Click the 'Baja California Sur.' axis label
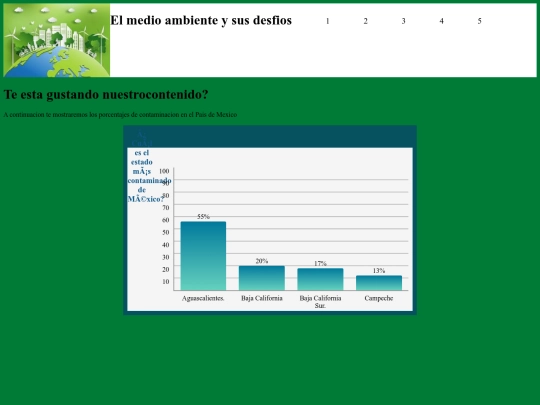The height and width of the screenshot is (405, 540). [x=320, y=302]
